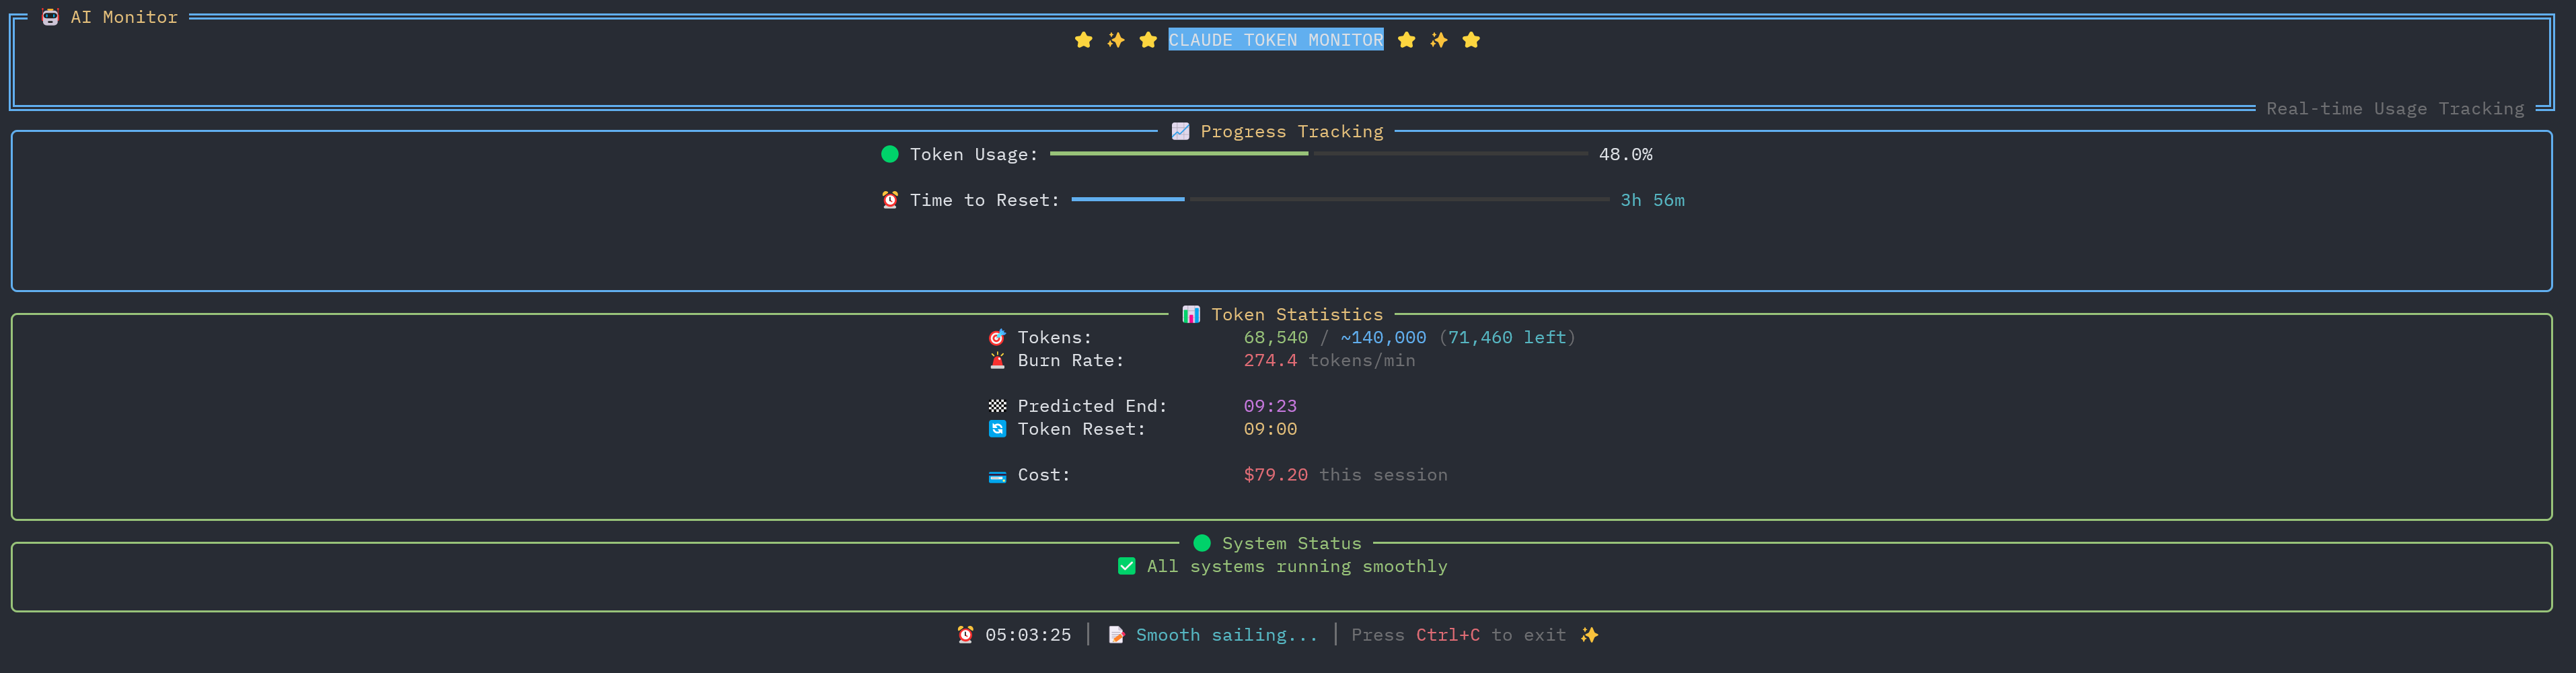The height and width of the screenshot is (673, 2576).
Task: Click the Token Usage label
Action: [974, 154]
